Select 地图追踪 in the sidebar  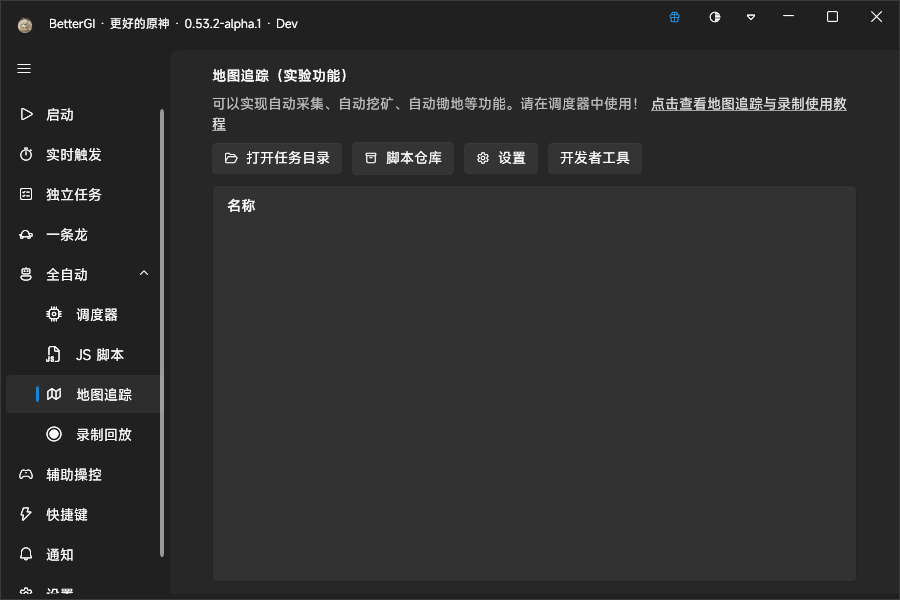pyautogui.click(x=83, y=394)
